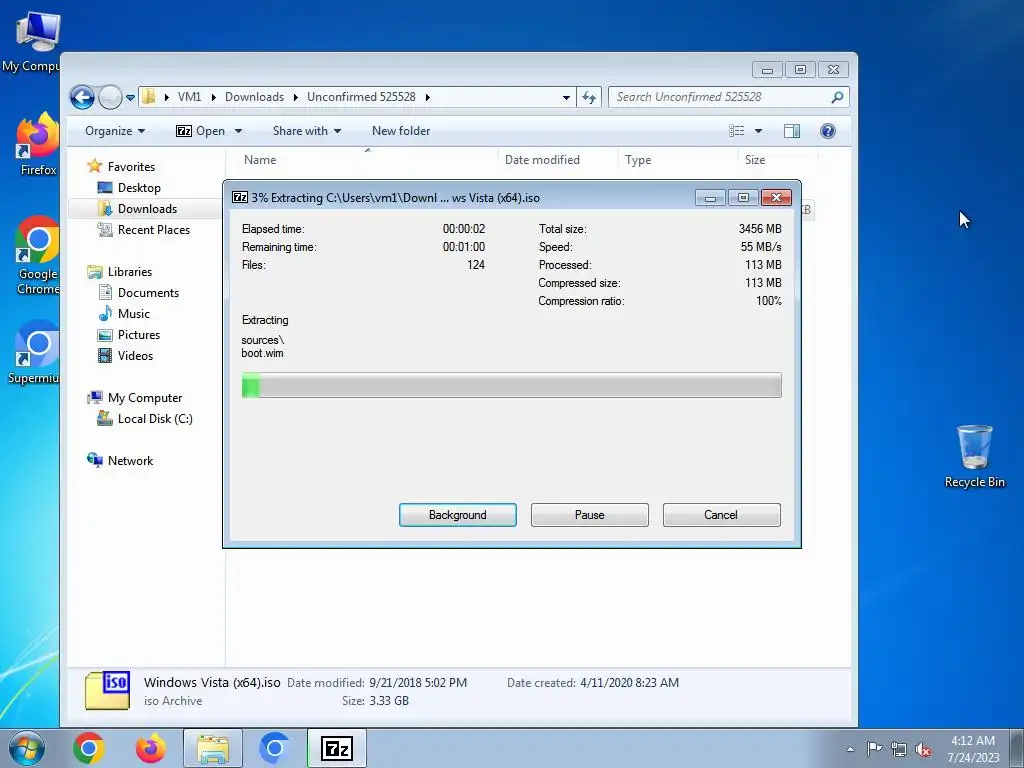Select Downloads in address breadcrumb

tap(254, 97)
